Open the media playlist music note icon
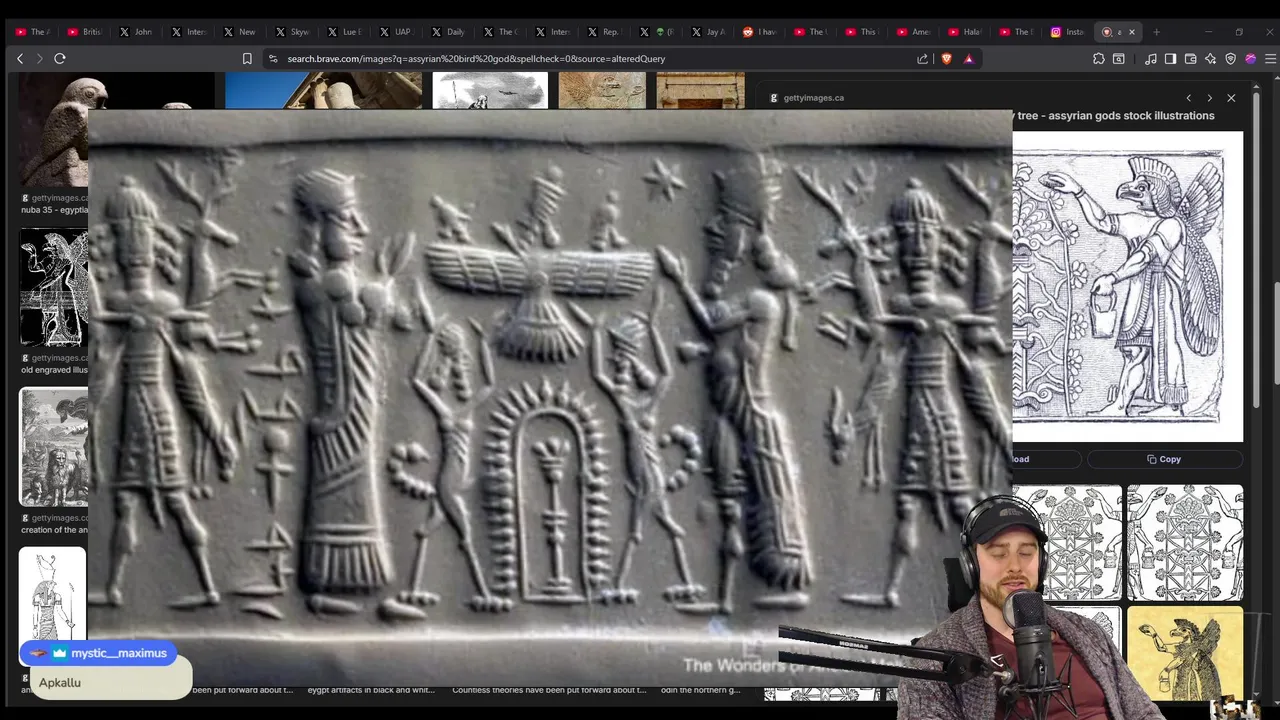Screen dimensions: 1280x720 tap(1151, 59)
